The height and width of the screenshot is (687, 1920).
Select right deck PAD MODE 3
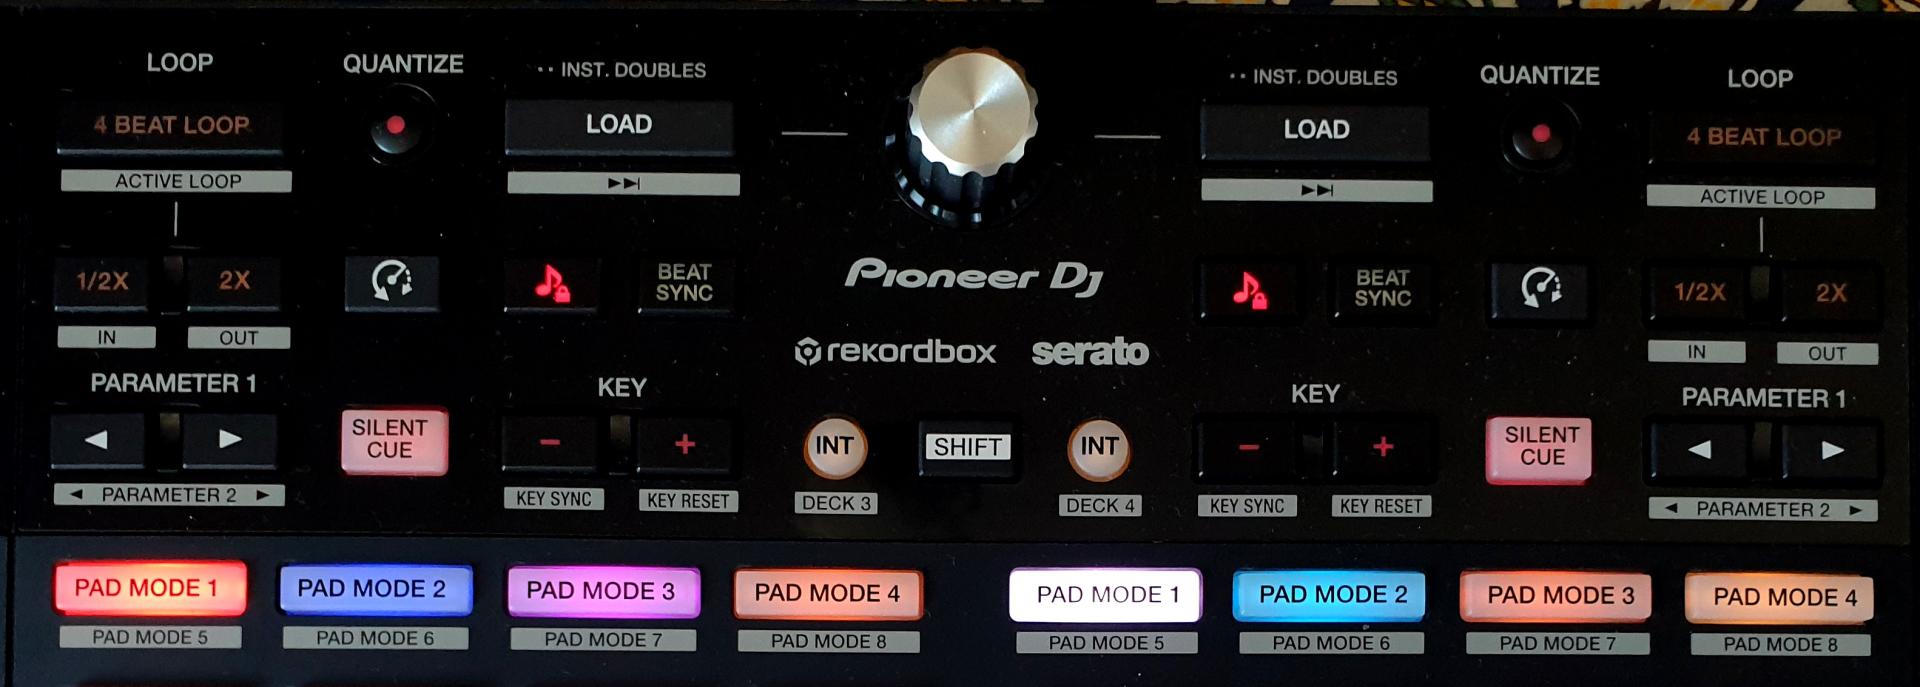point(1556,597)
